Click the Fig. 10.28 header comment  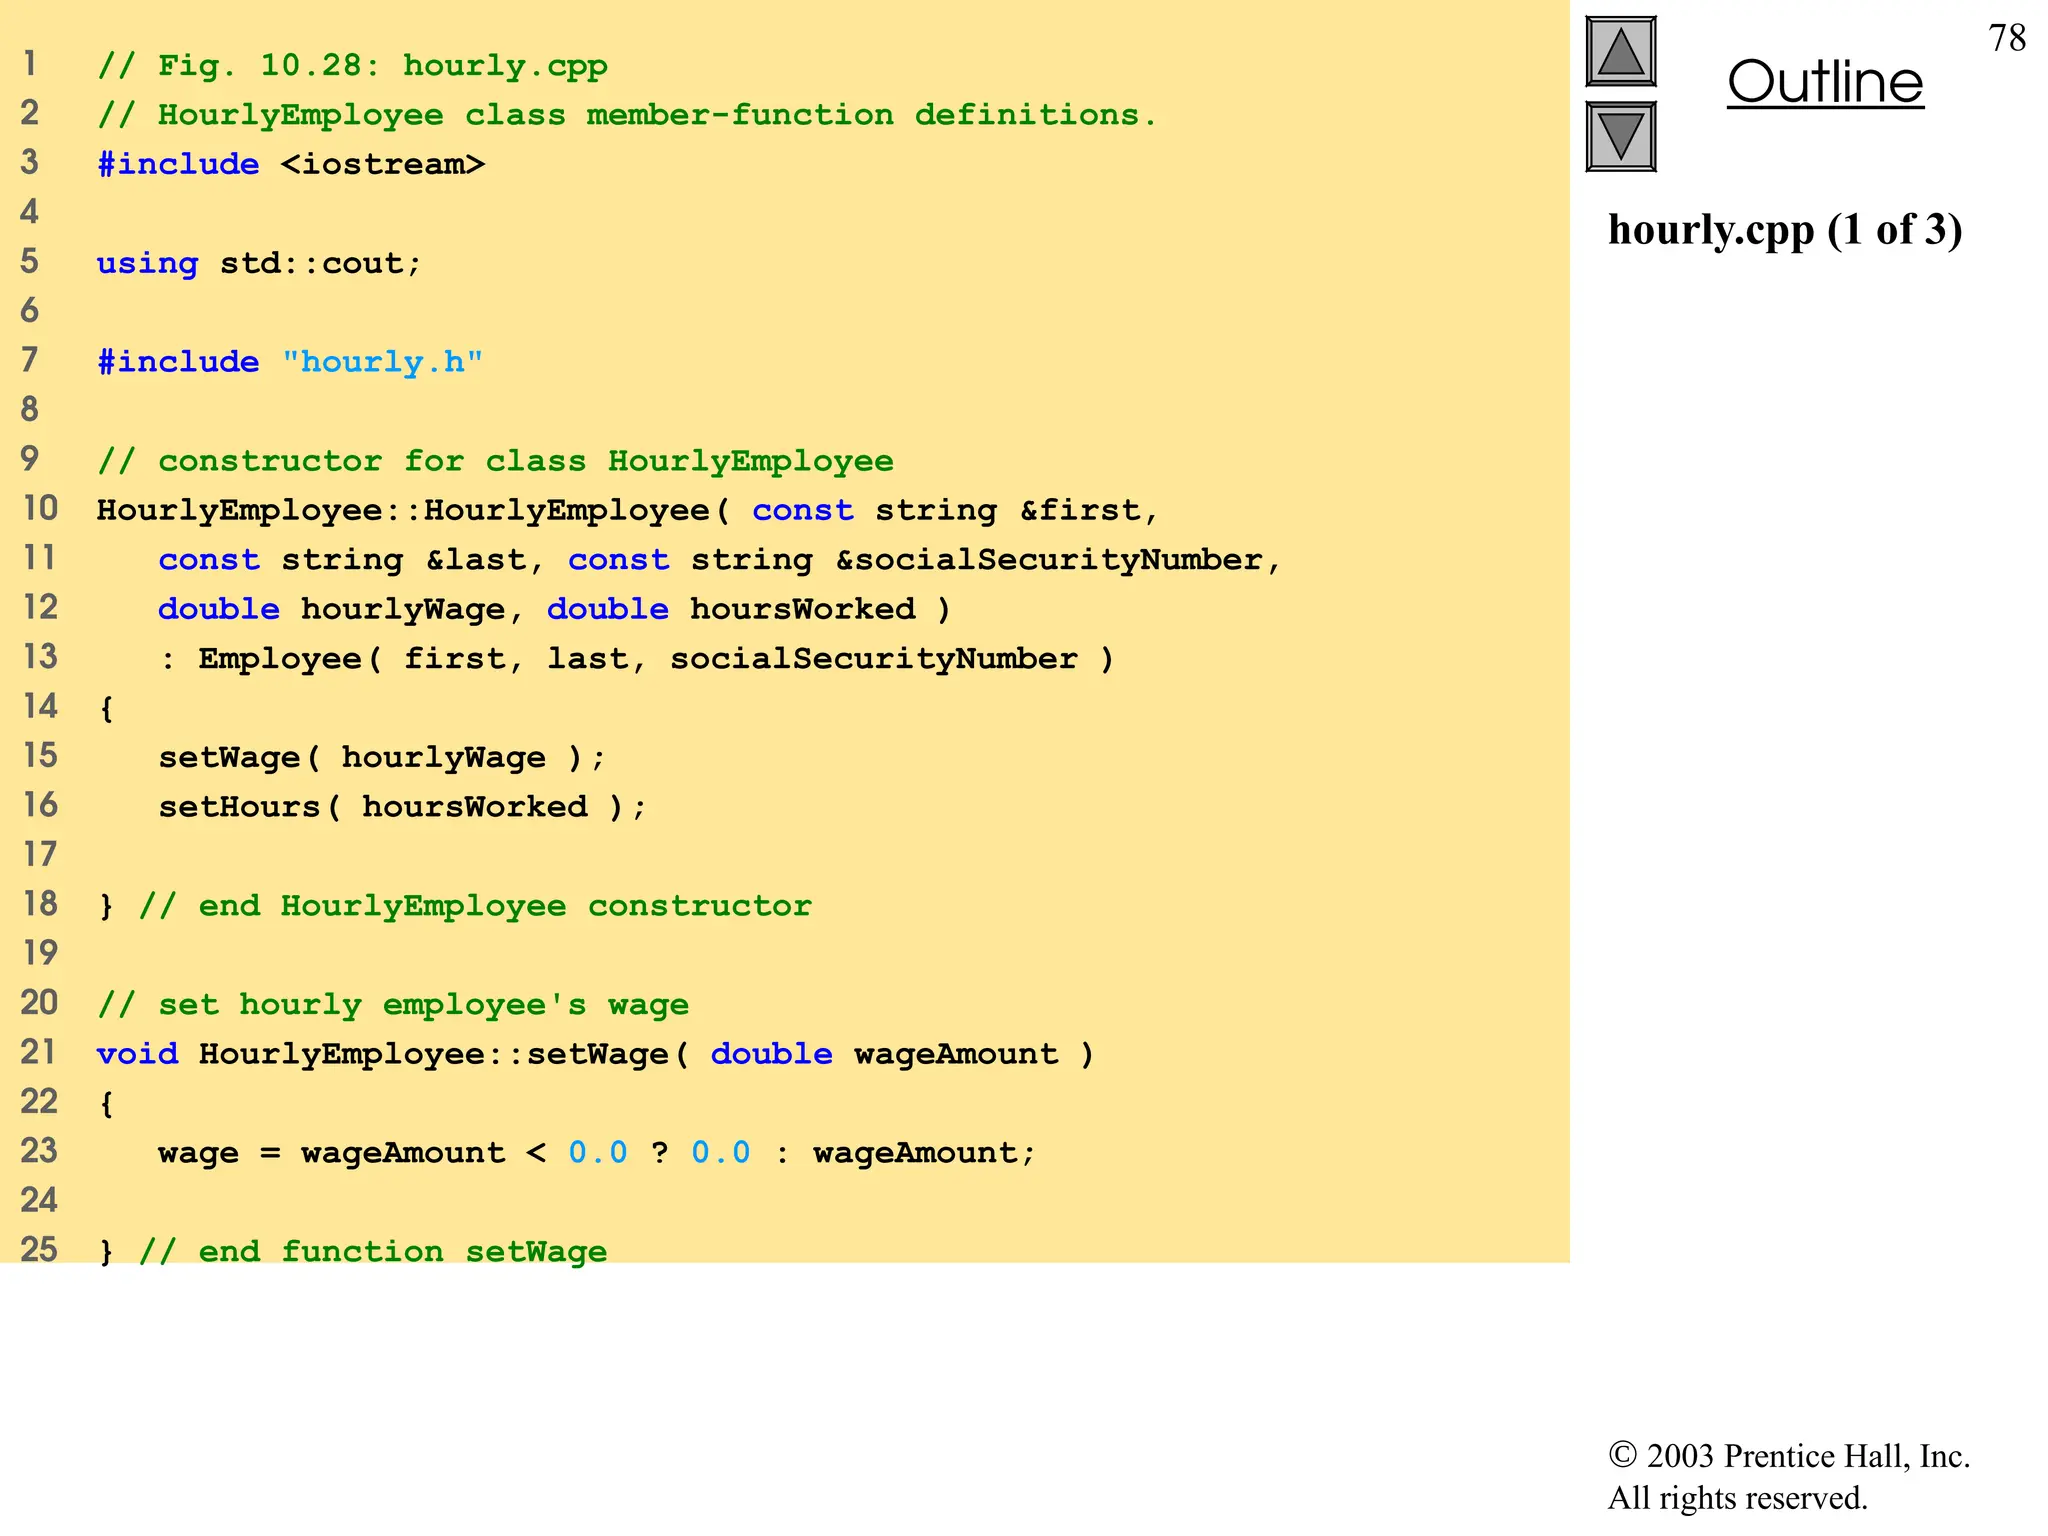coord(352,66)
